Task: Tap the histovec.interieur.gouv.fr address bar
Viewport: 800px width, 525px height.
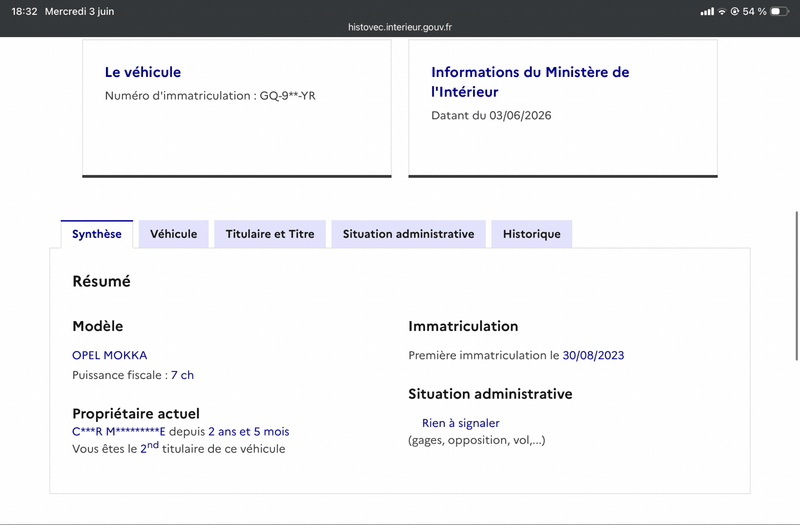Action: point(400,27)
